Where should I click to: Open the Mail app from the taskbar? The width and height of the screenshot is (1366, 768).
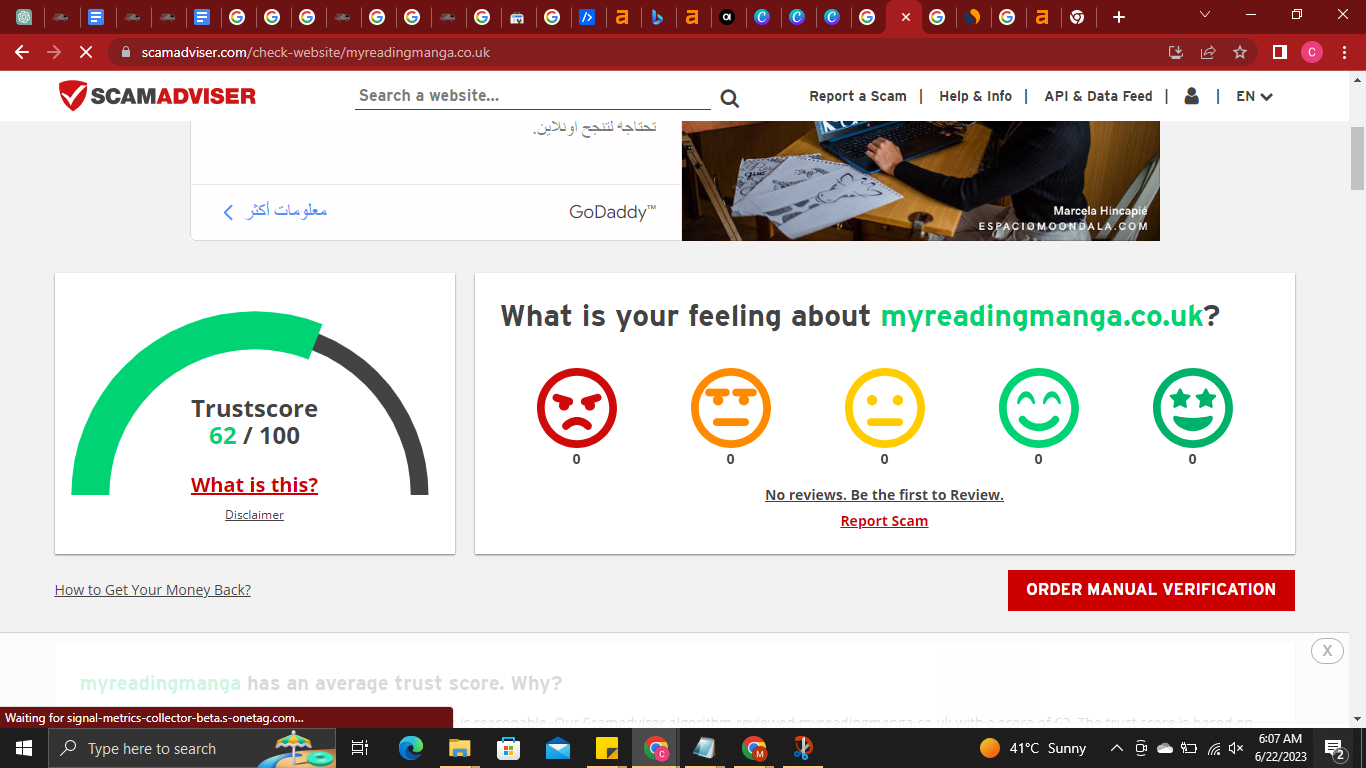click(558, 748)
